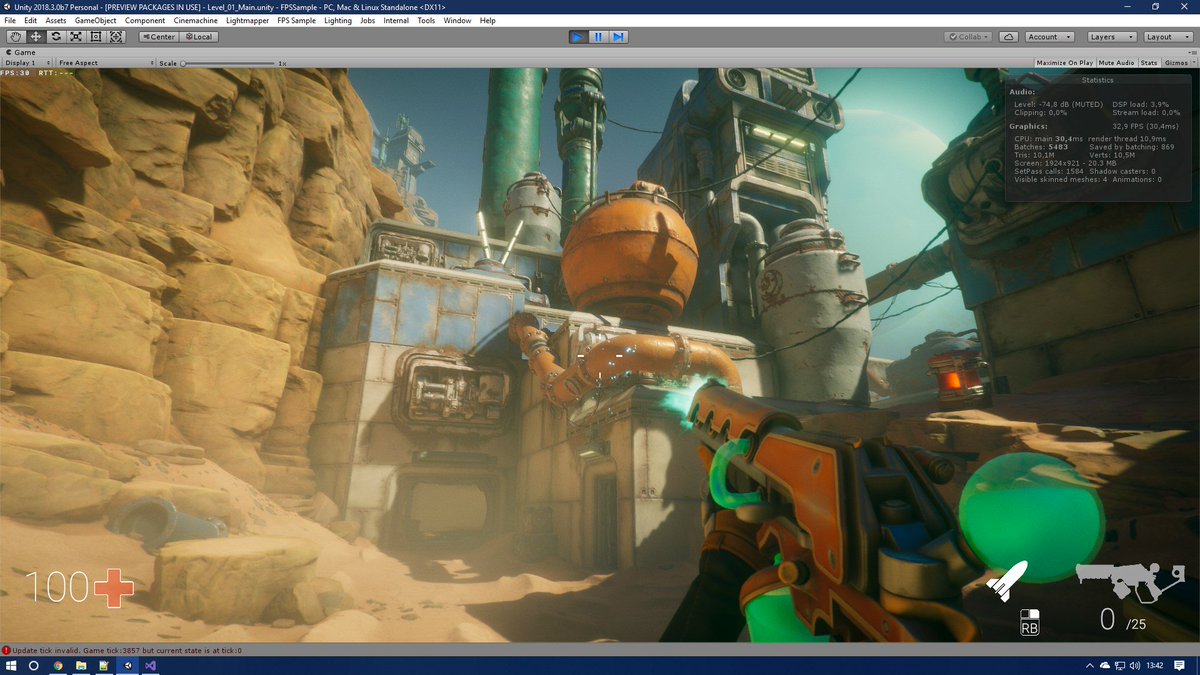Open the Cinemachine menu
Screen dimensions: 1200x675
(196, 20)
